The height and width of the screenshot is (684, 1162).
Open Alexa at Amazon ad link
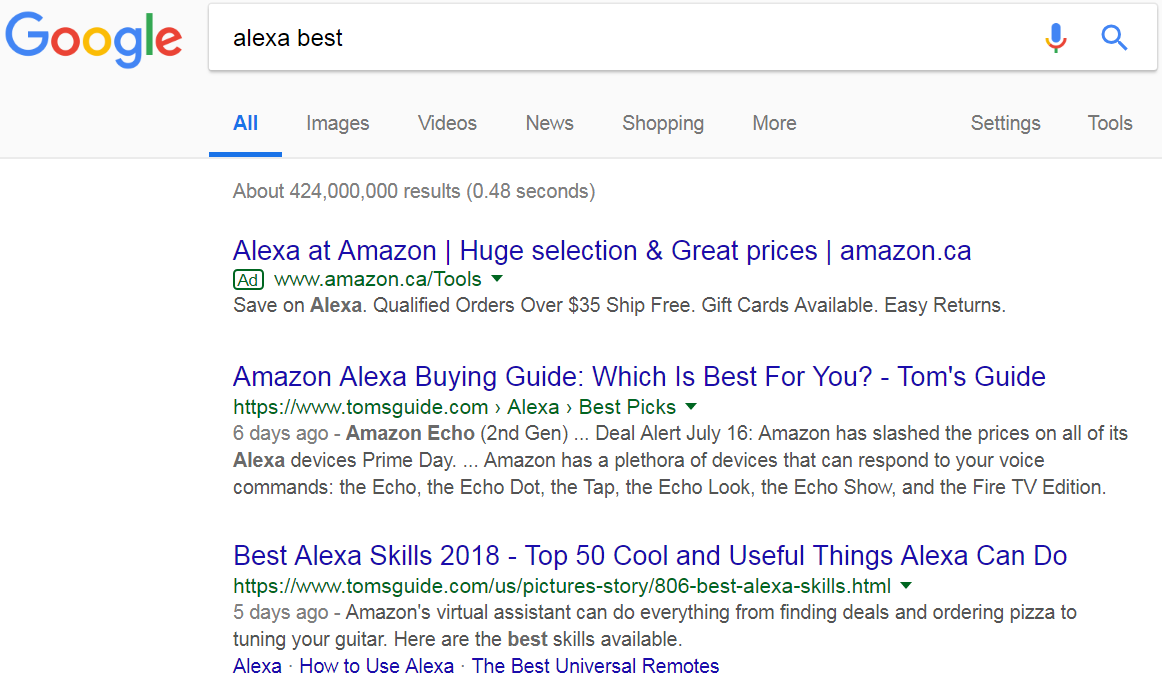pos(601,250)
